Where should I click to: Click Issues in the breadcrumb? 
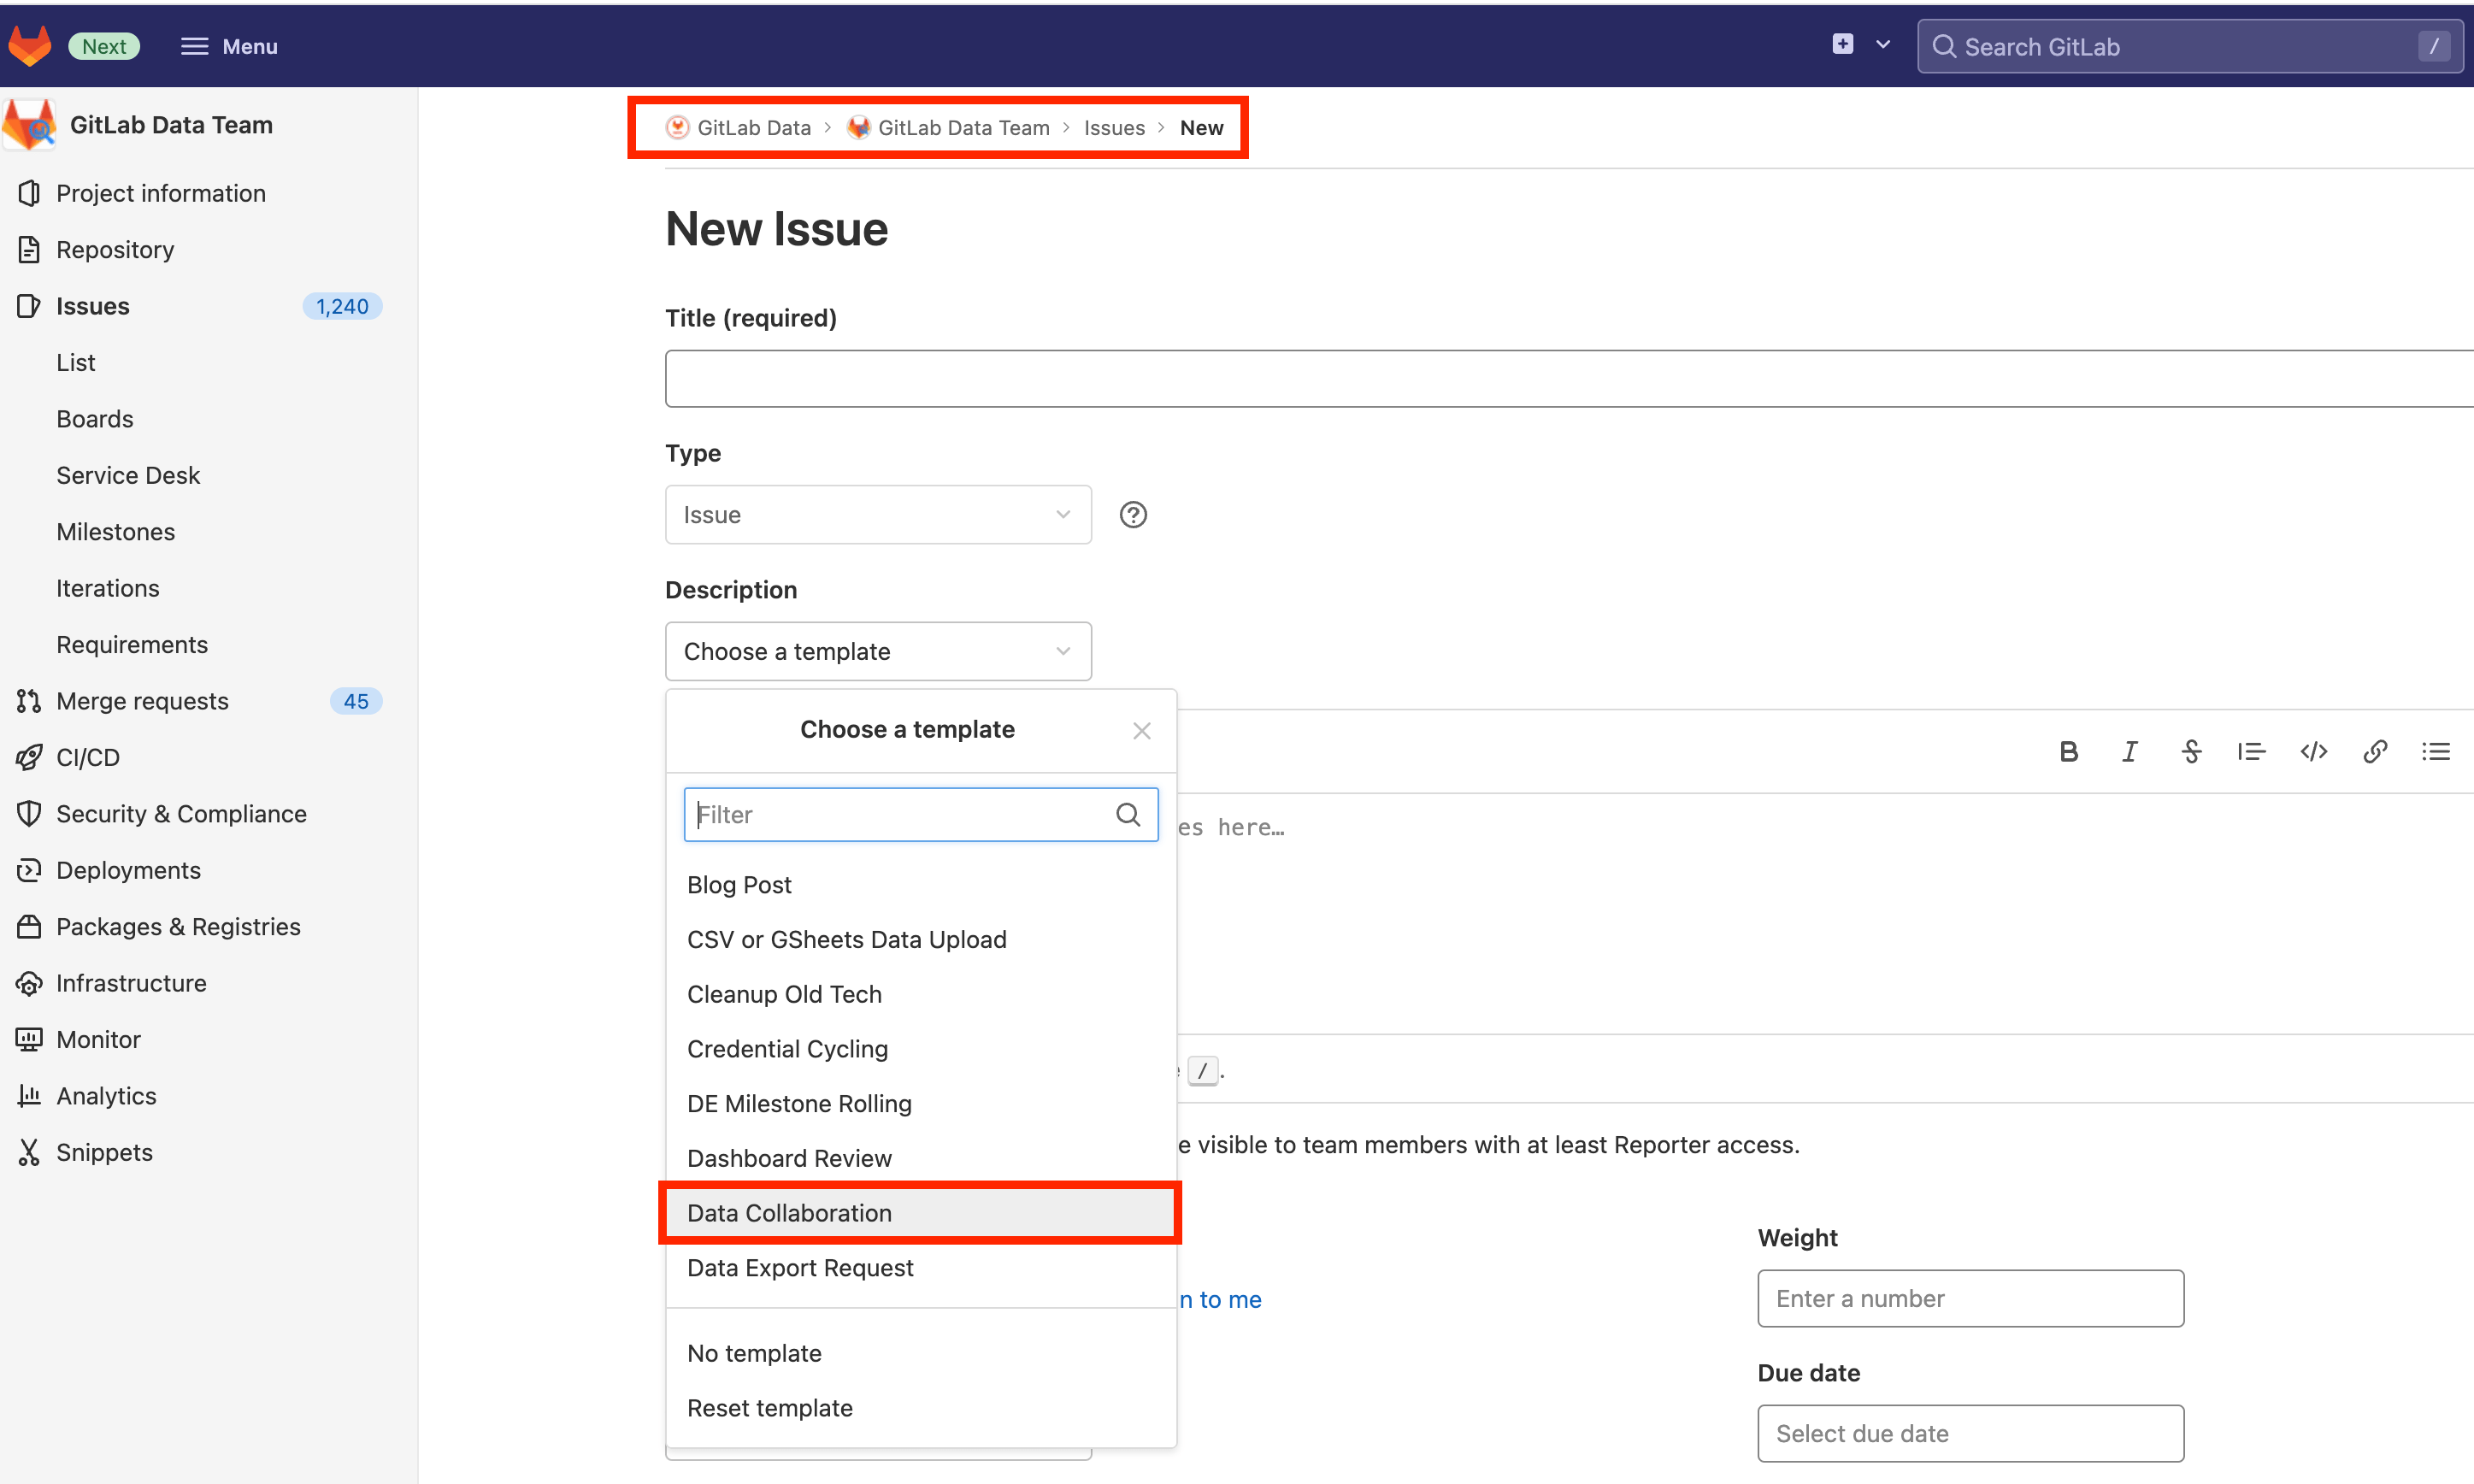click(1114, 128)
